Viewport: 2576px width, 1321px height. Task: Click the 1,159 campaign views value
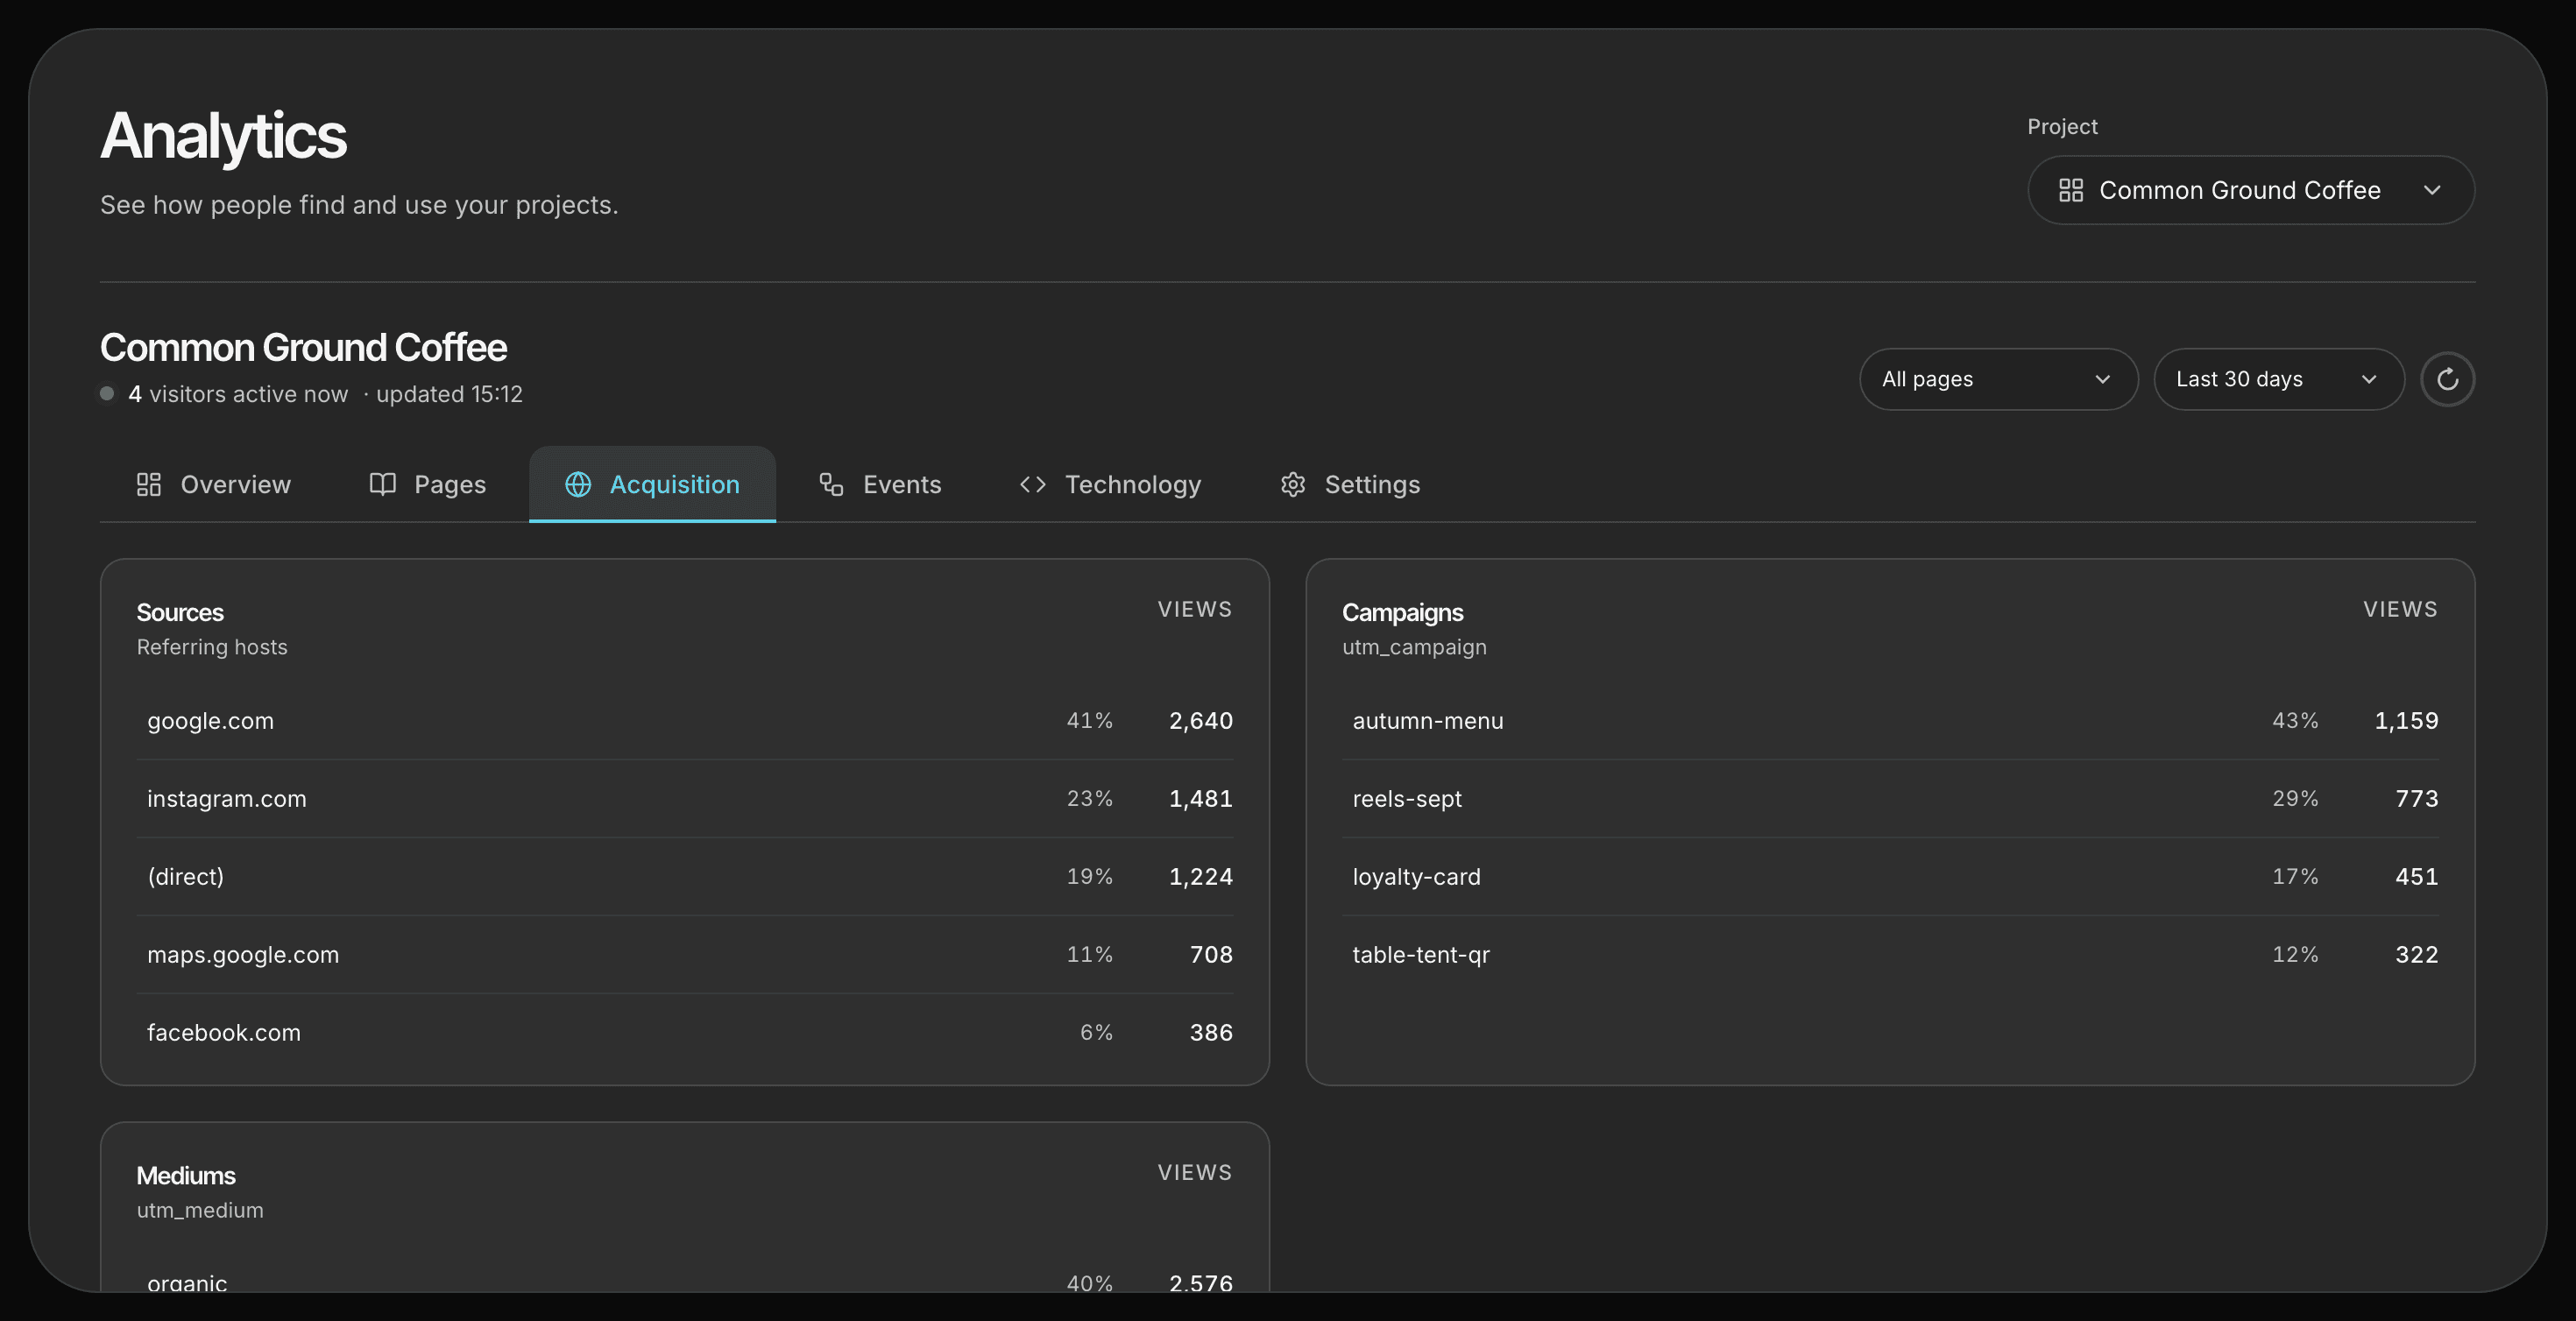(x=2407, y=720)
